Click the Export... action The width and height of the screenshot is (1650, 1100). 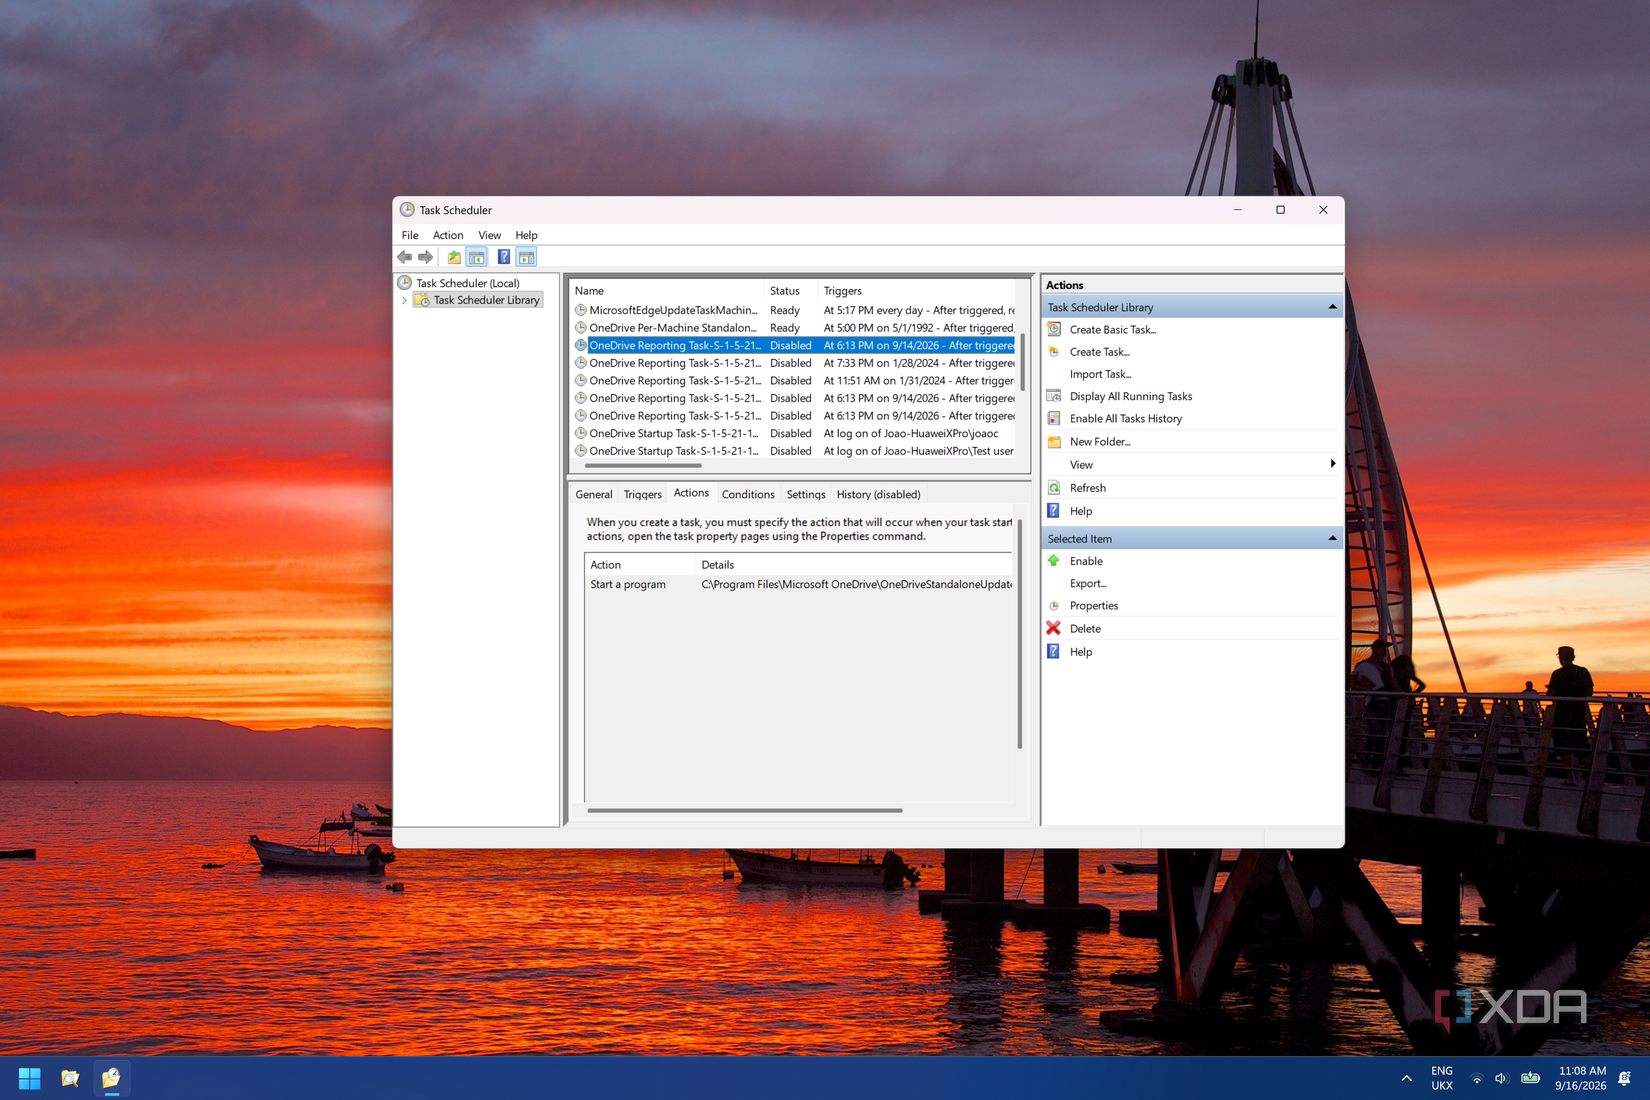tap(1088, 583)
